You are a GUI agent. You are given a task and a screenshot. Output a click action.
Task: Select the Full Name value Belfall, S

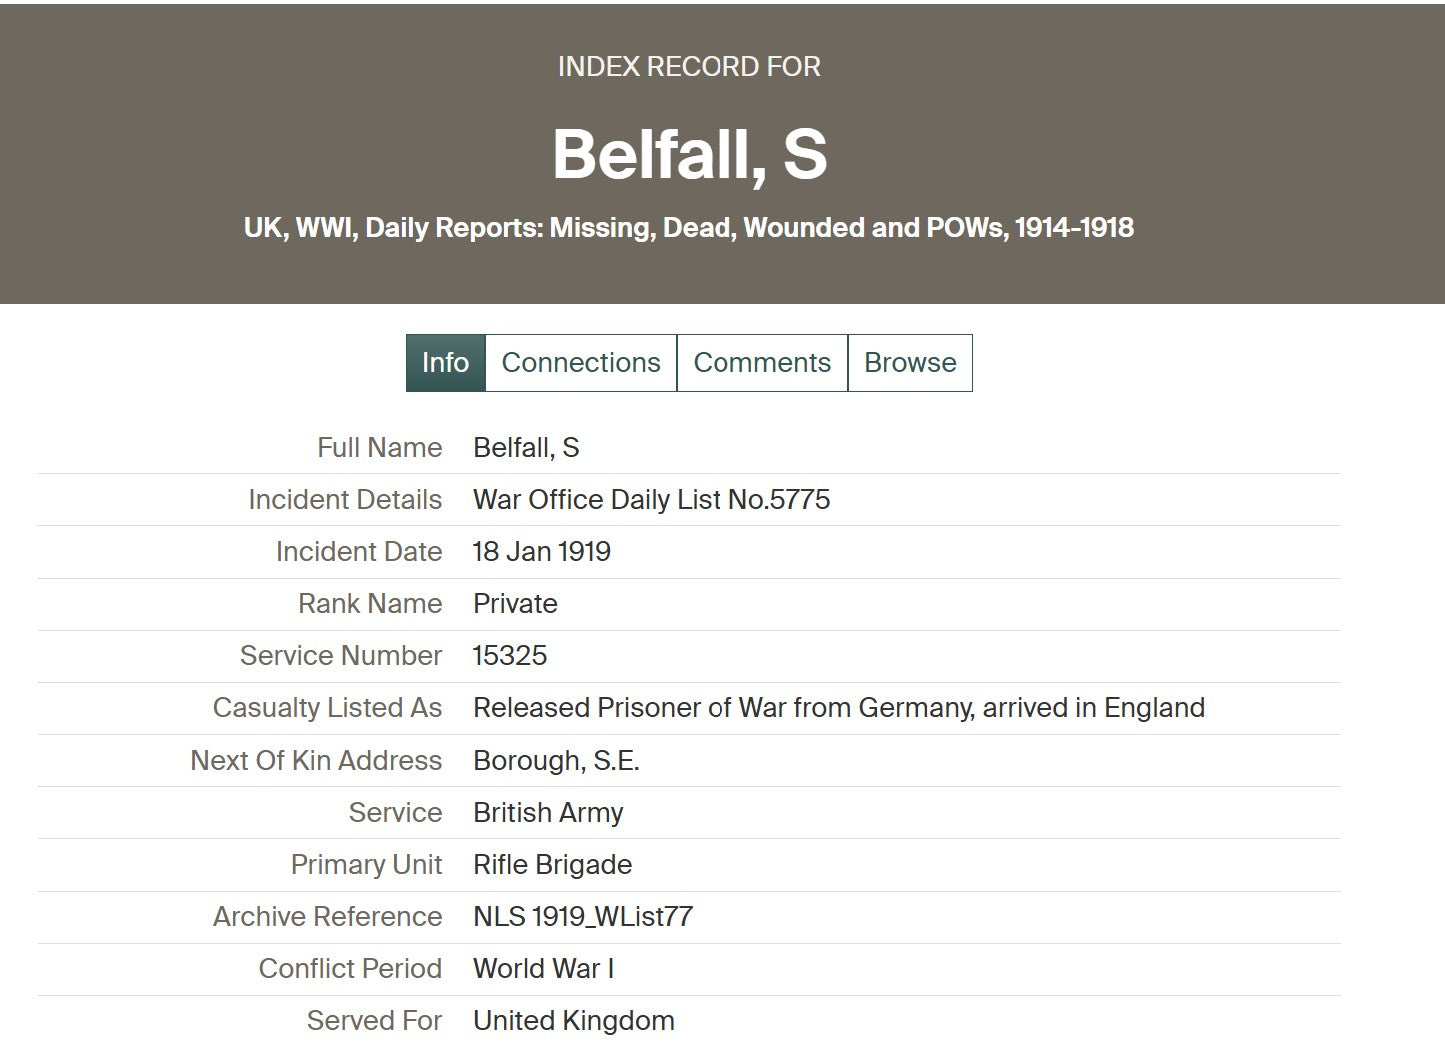coord(526,447)
